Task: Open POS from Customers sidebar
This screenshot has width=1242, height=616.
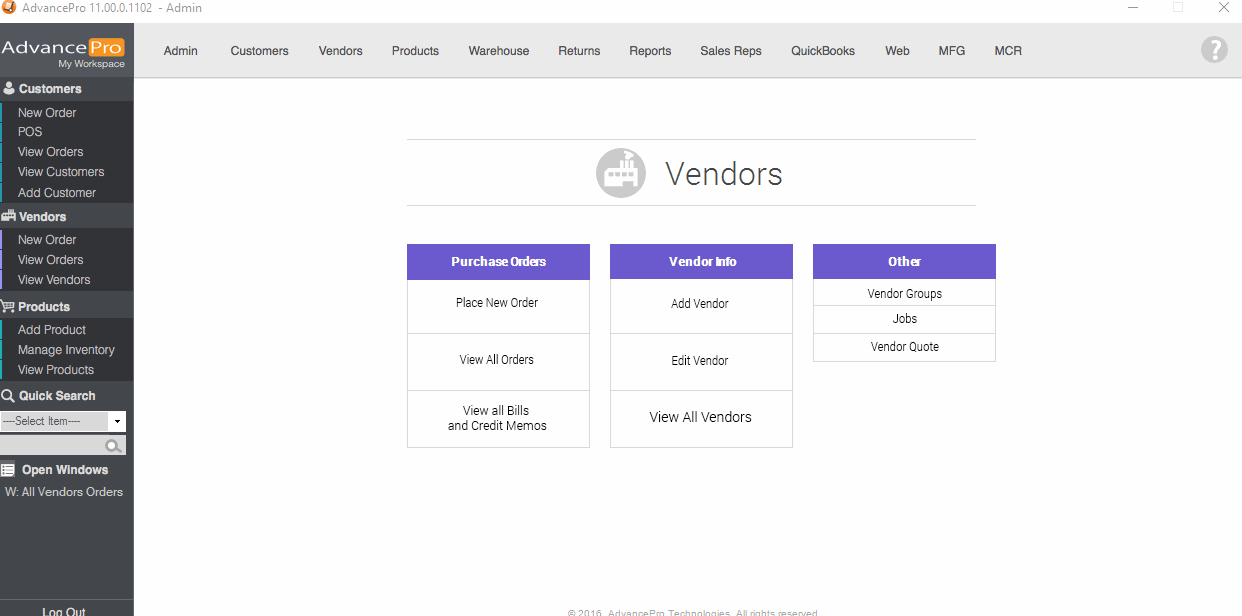Action: click(x=30, y=132)
